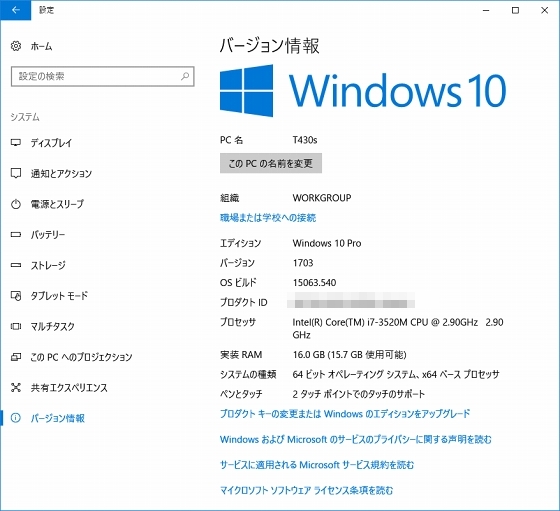Click the product key change or Windows edition upgrade link
Viewport: 560px width, 511px height.
(x=345, y=414)
